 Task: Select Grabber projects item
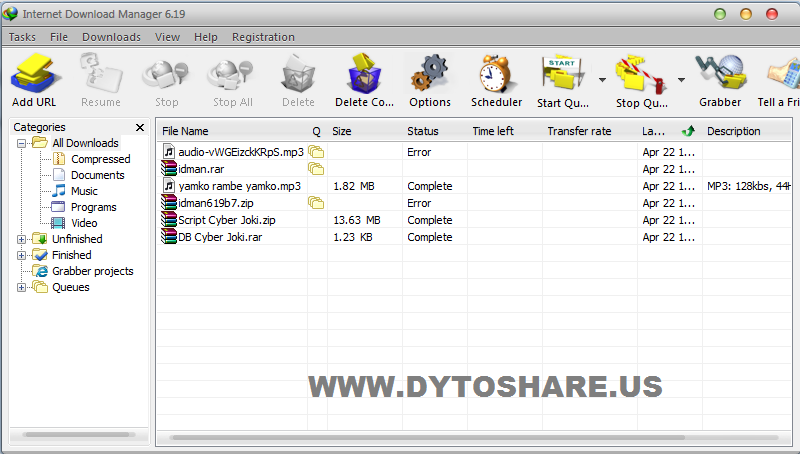(92, 271)
